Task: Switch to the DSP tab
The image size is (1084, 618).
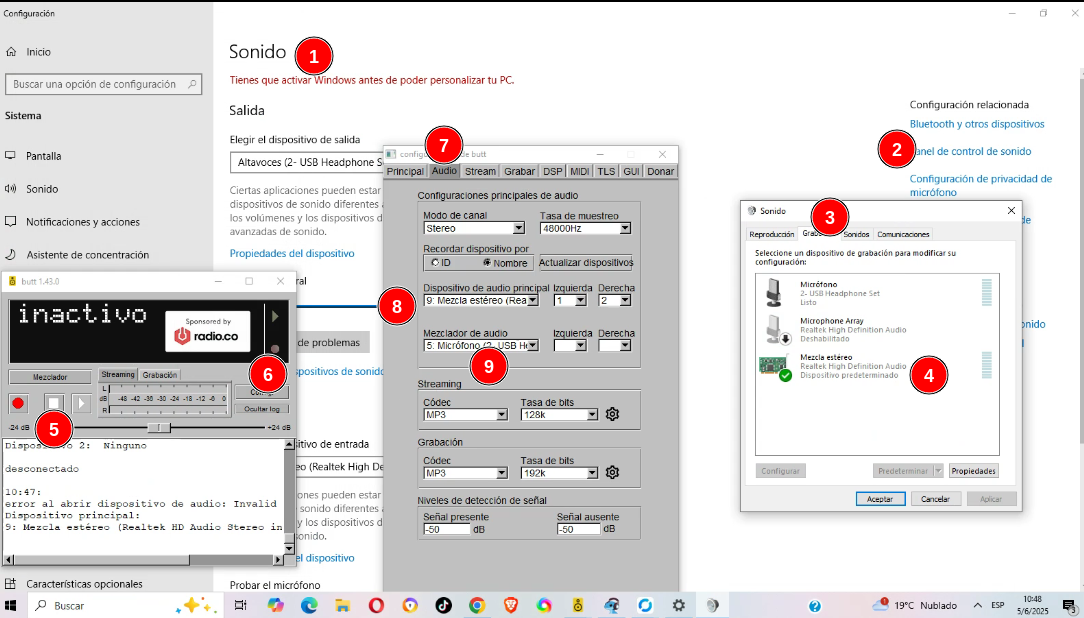Action: (552, 171)
